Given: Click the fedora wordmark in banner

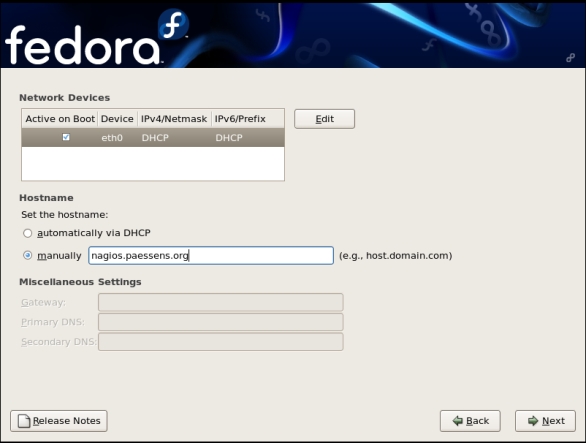Looking at the screenshot, I should click(x=83, y=46).
